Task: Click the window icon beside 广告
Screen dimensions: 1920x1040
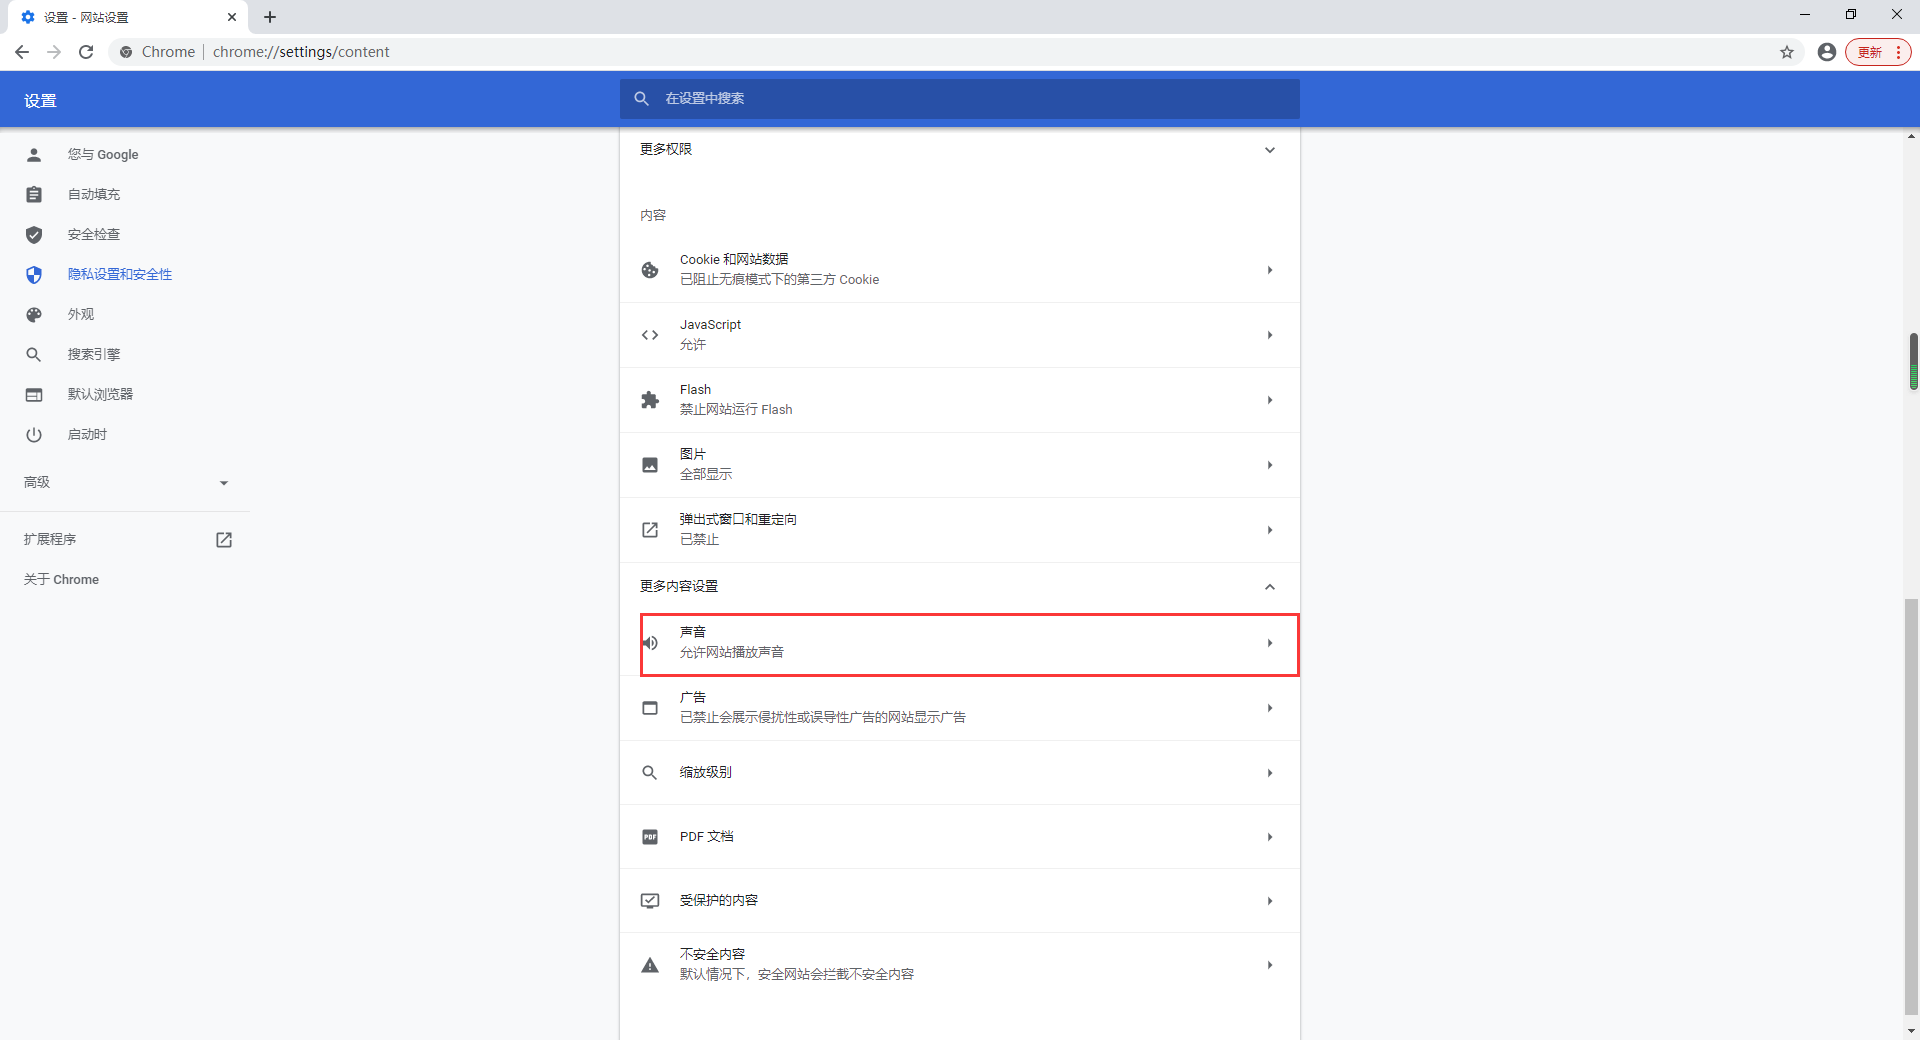Action: tap(650, 708)
